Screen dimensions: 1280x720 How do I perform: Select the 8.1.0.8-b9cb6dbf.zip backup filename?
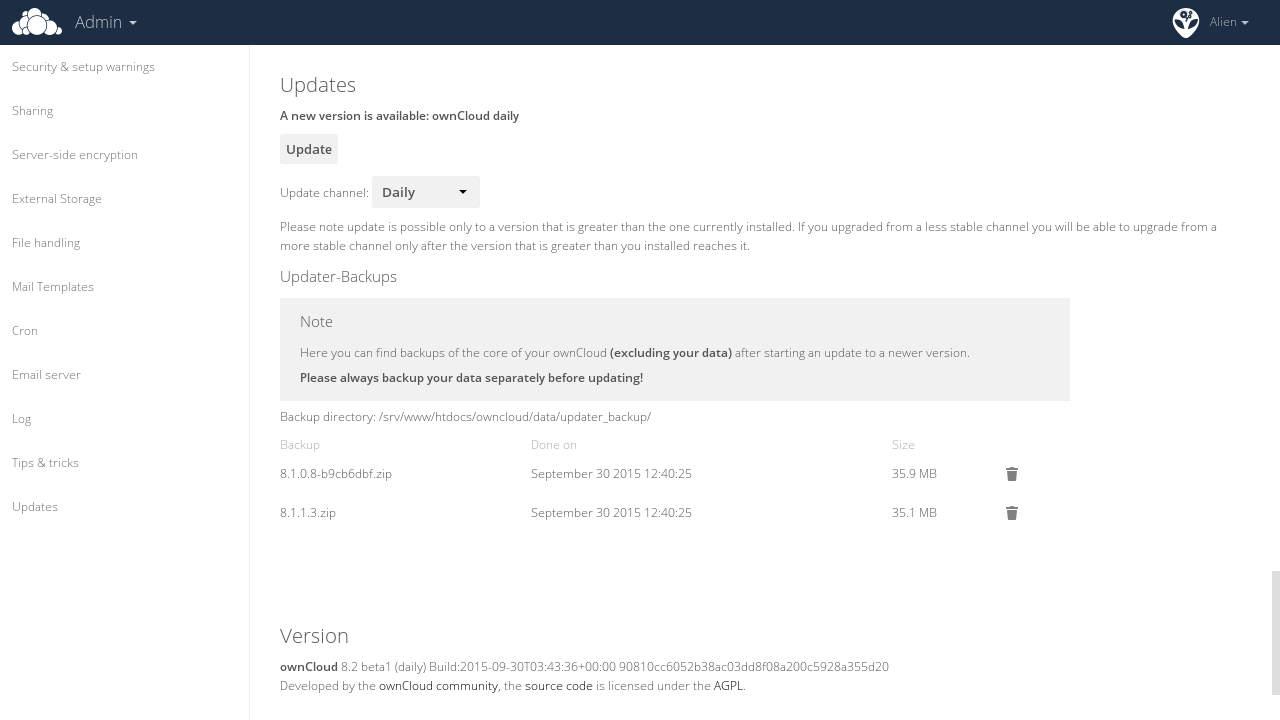[336, 474]
